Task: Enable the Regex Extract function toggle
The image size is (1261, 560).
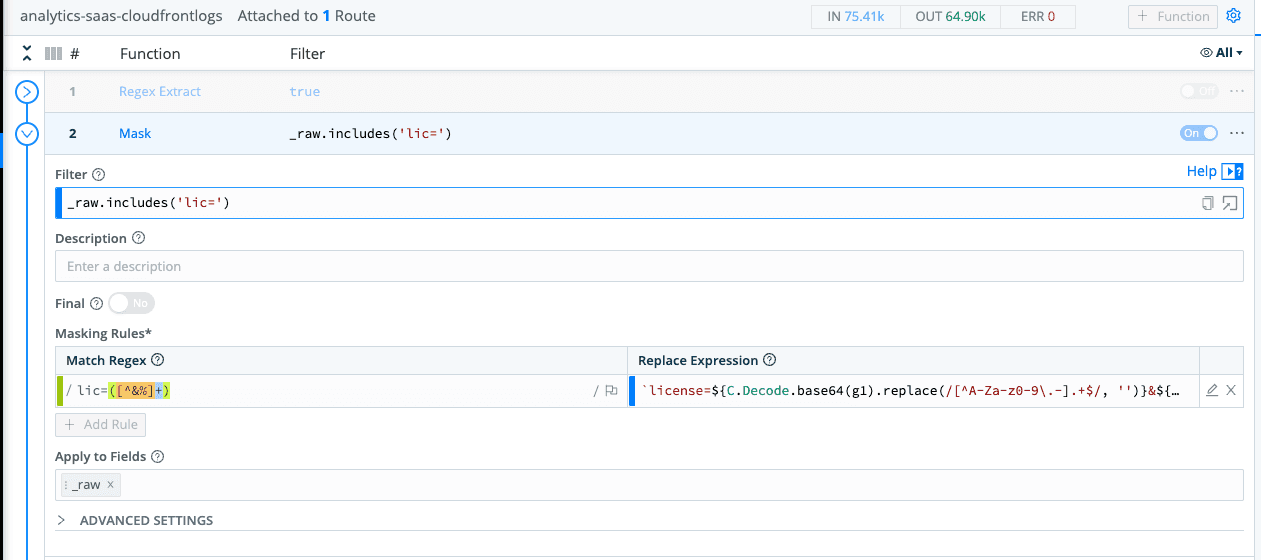Action: click(1199, 91)
